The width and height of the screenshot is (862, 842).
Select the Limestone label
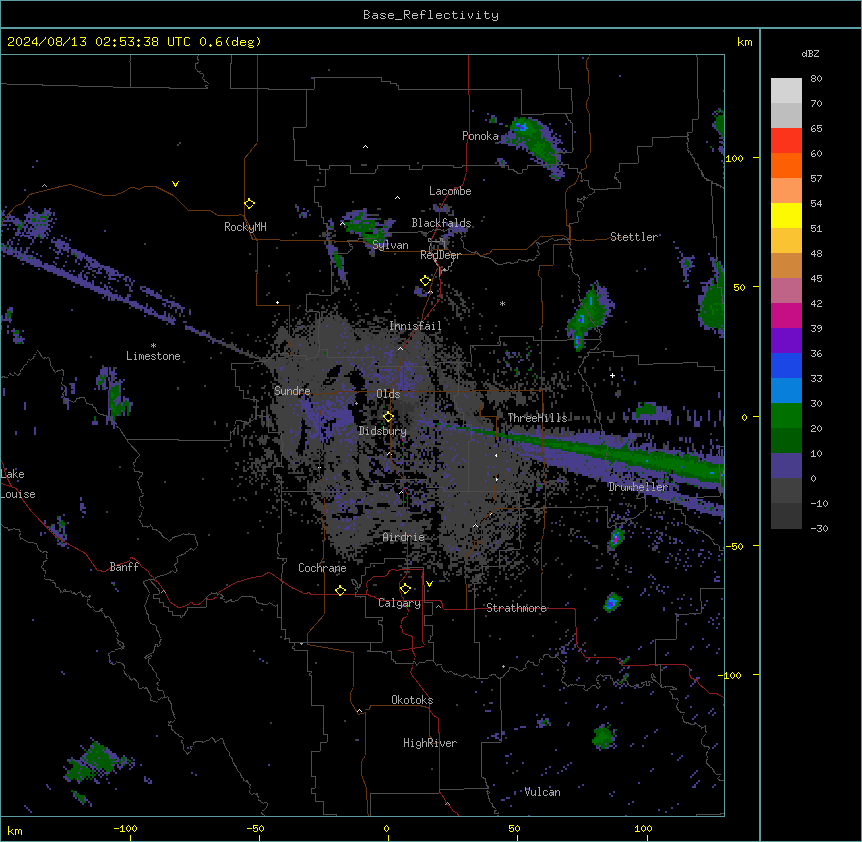click(x=153, y=356)
